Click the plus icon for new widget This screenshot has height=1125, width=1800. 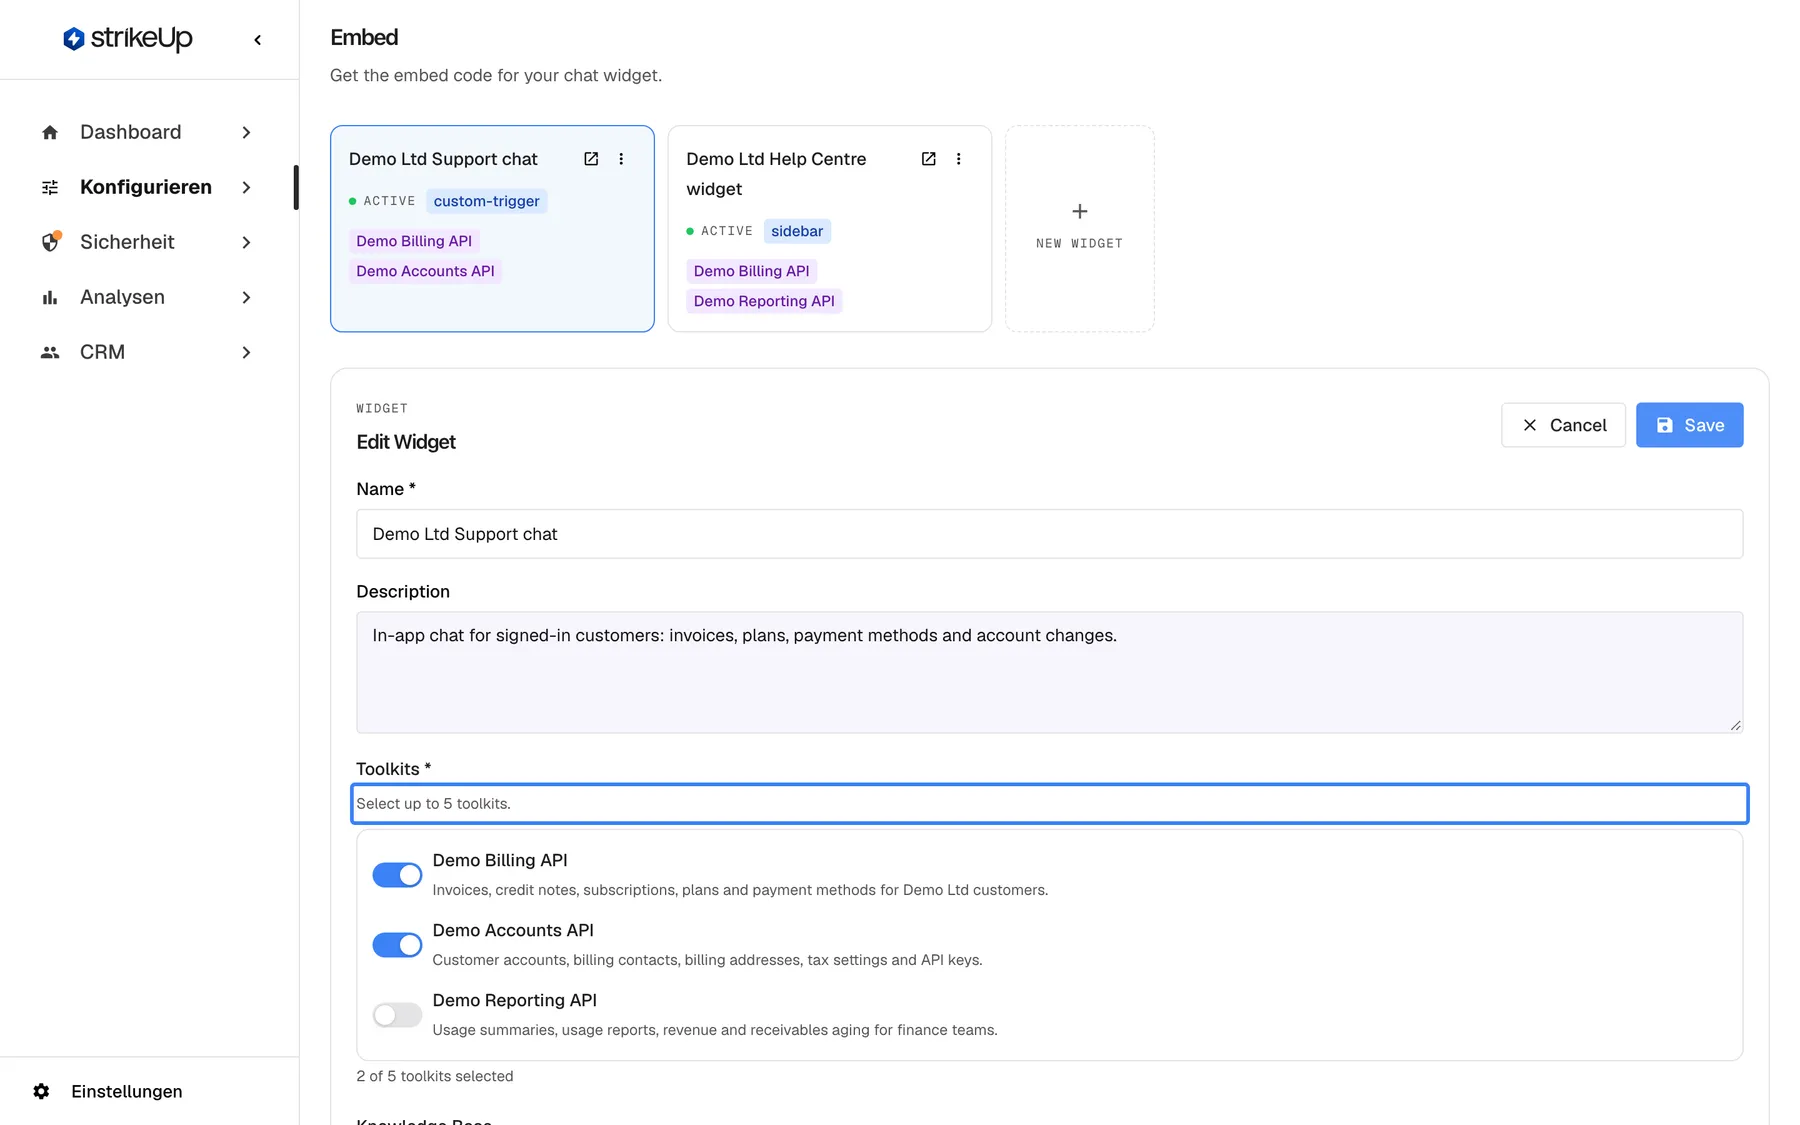(1080, 211)
